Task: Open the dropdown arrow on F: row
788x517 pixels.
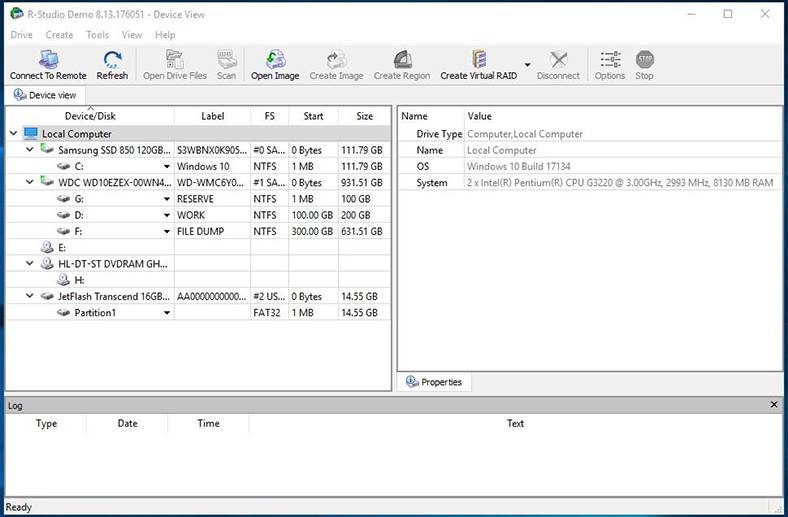Action: (167, 232)
